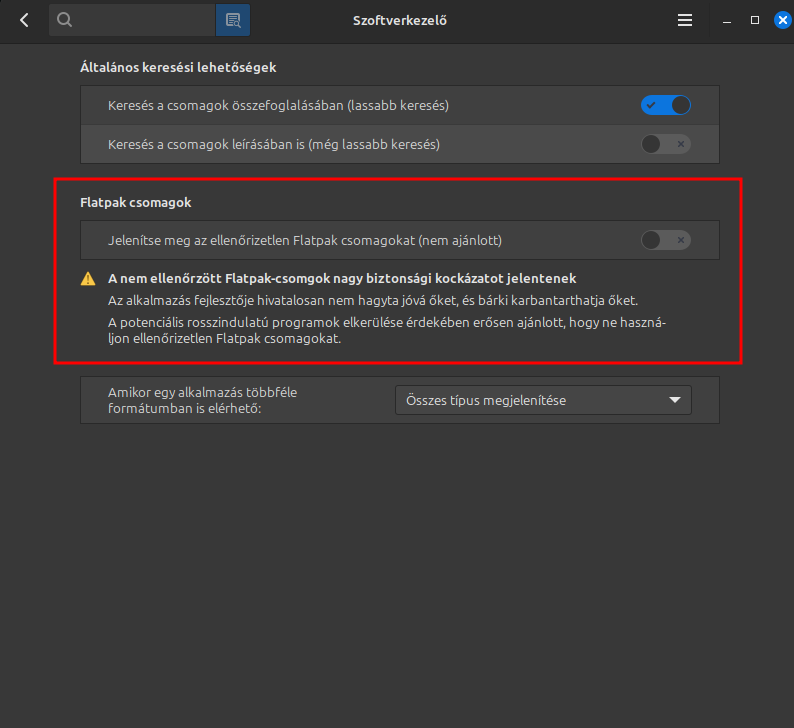Disable search in package summaries toggle
The height and width of the screenshot is (728, 794).
point(665,105)
